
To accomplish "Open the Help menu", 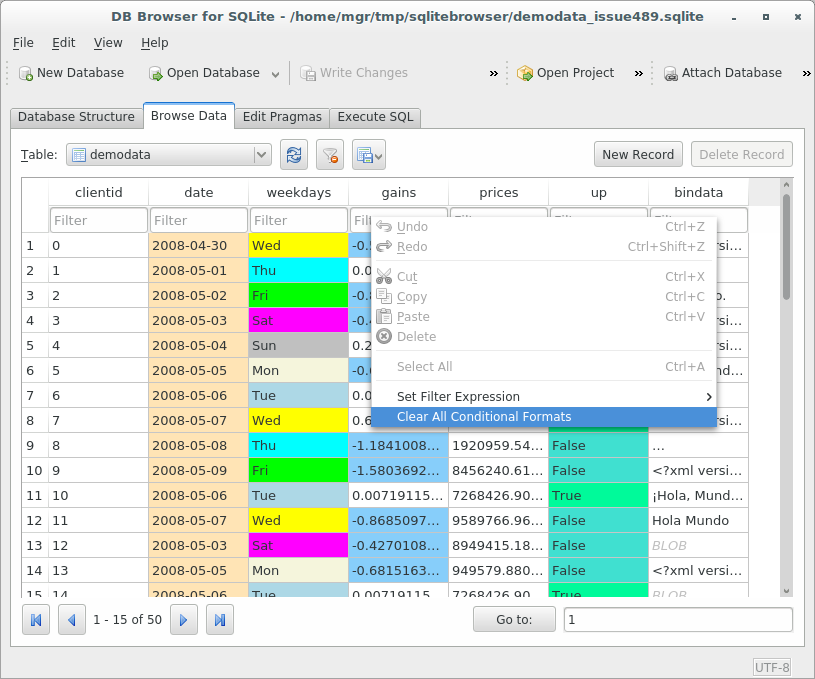I will [154, 43].
